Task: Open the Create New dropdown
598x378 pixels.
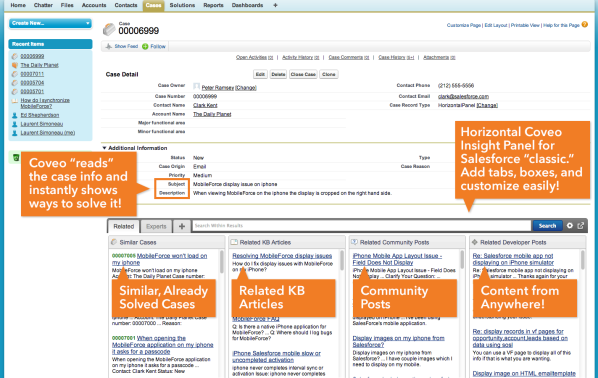Action: 50,23
